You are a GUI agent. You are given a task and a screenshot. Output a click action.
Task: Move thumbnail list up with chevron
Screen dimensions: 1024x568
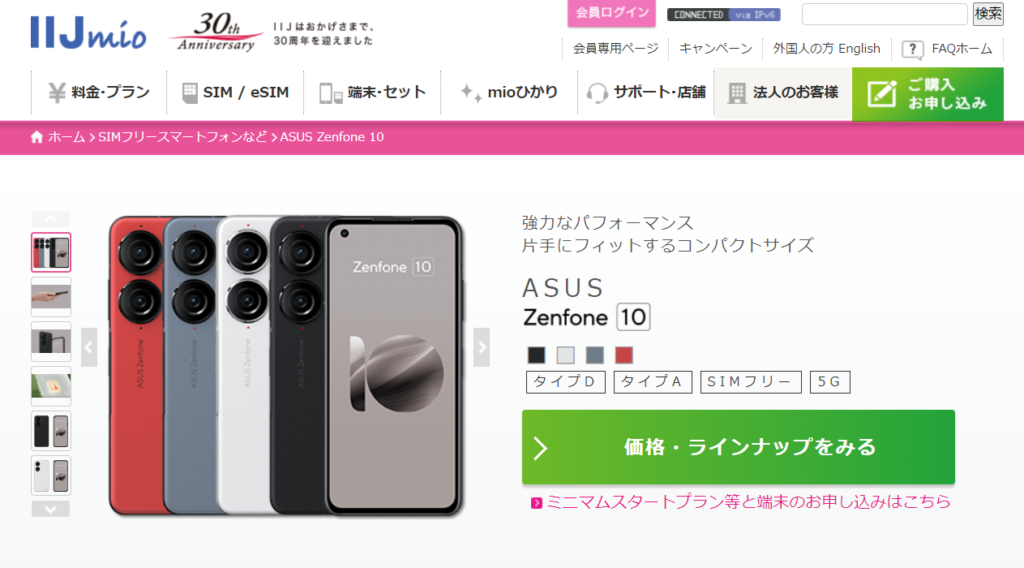(51, 219)
